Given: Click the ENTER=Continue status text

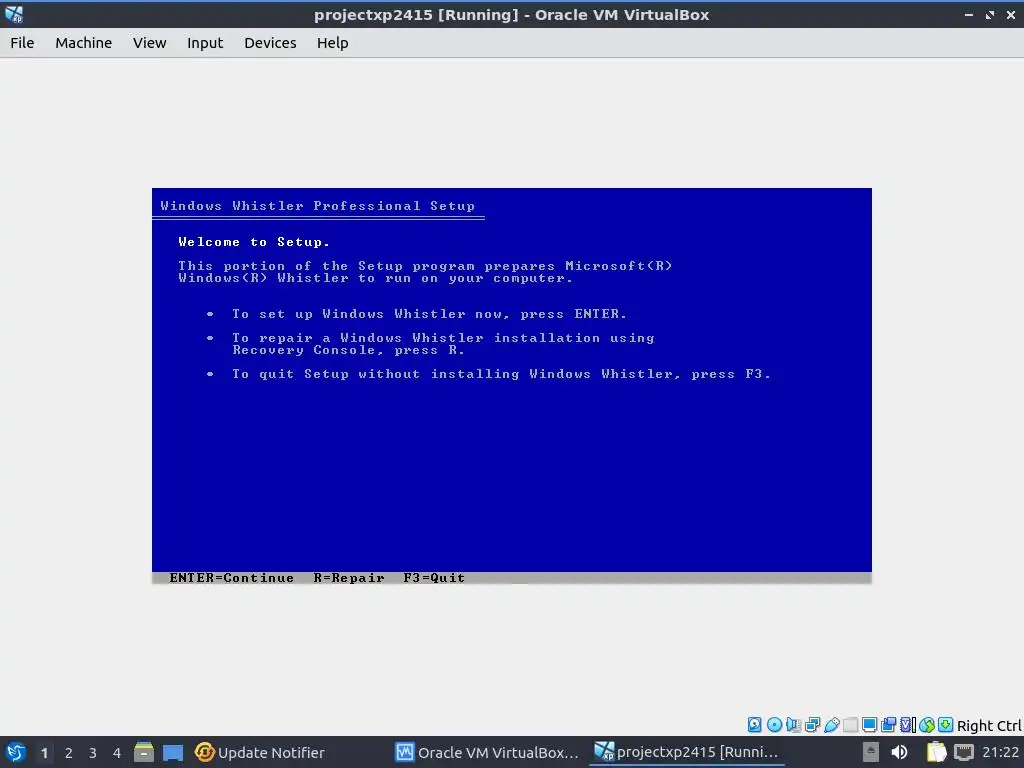Looking at the screenshot, I should click(231, 578).
